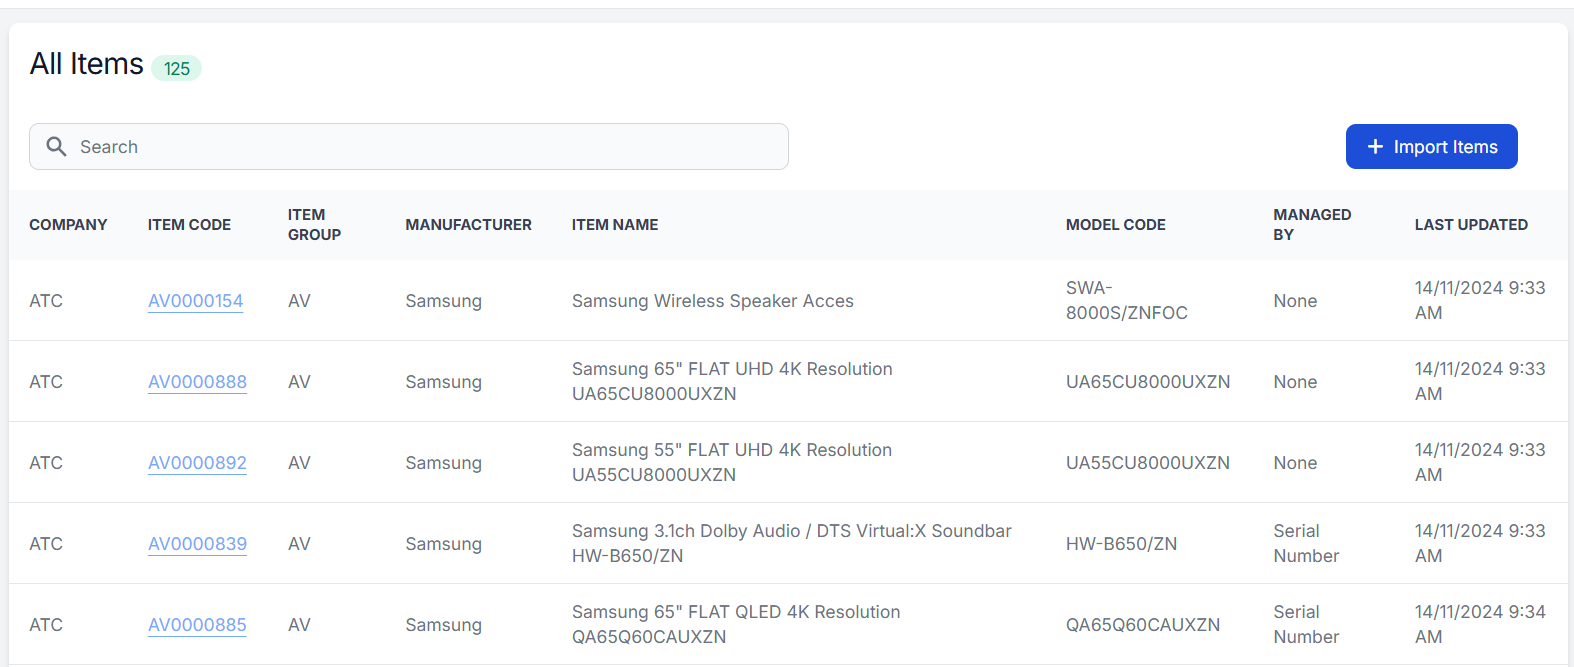Click the ITEM GROUP column header

coord(314,225)
